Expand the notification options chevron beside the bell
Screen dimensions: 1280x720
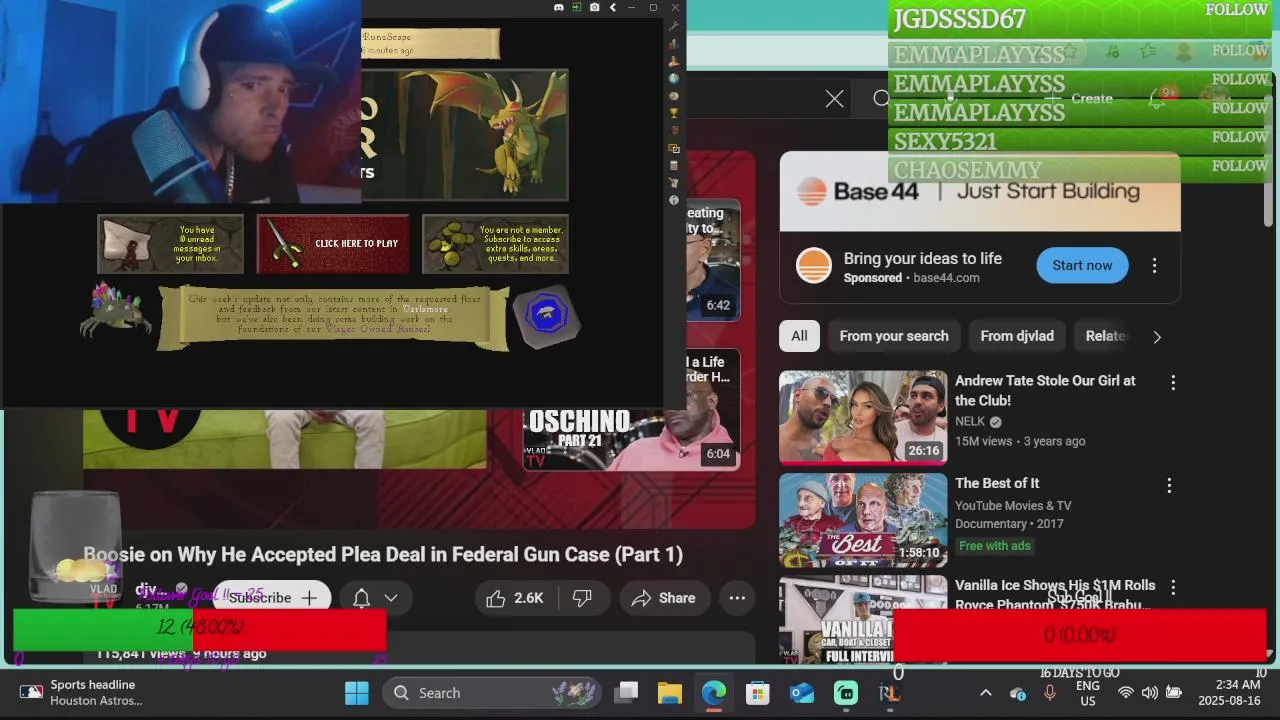(x=391, y=598)
